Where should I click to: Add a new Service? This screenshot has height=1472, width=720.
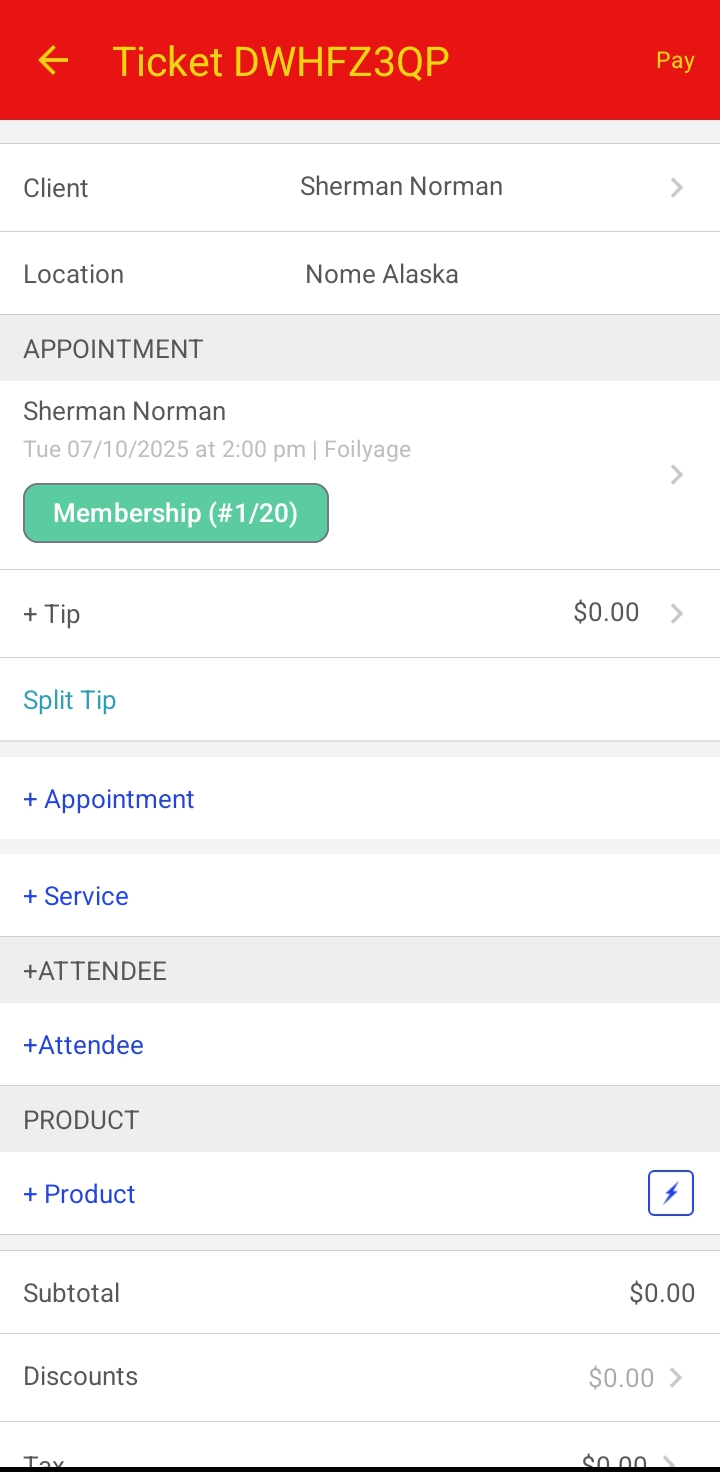[x=76, y=896]
